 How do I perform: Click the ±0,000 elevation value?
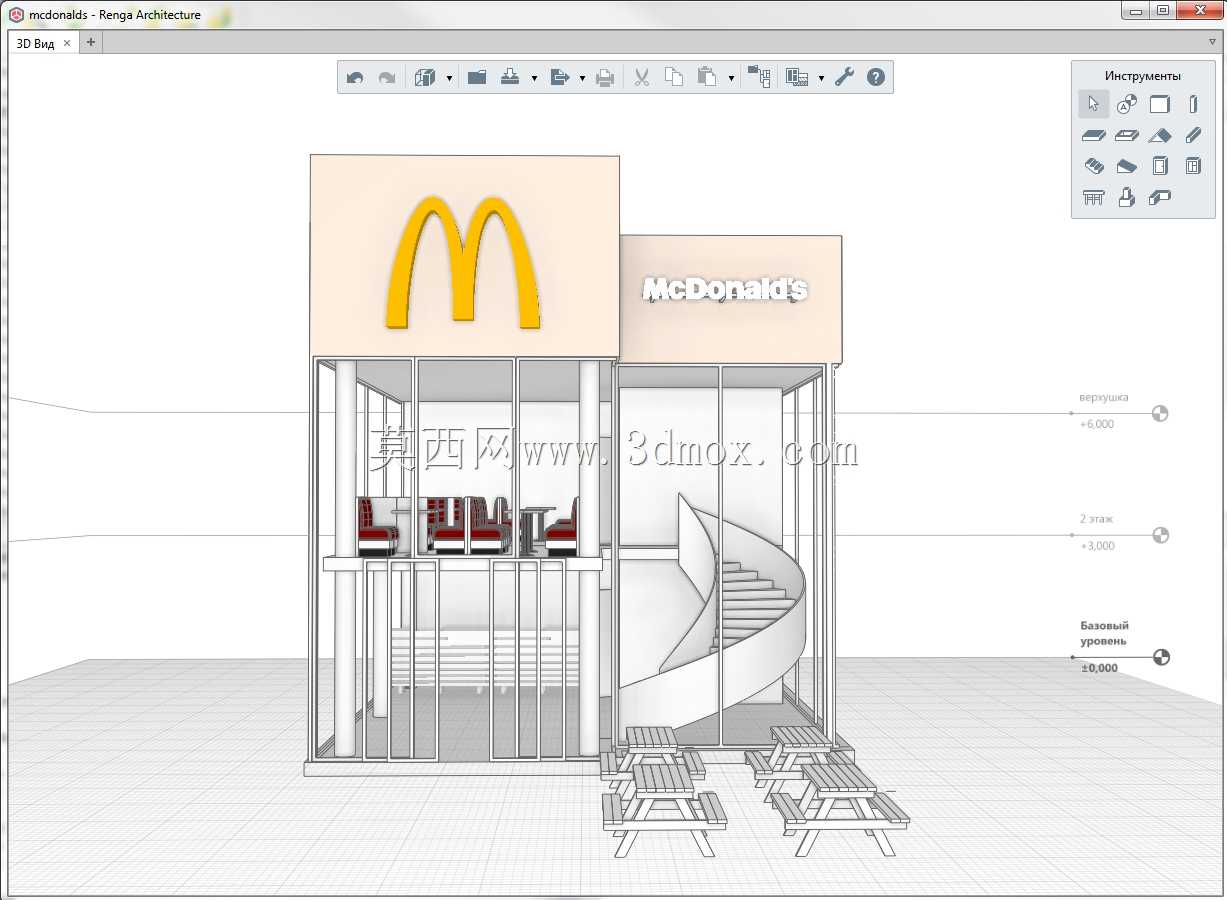(x=1099, y=668)
